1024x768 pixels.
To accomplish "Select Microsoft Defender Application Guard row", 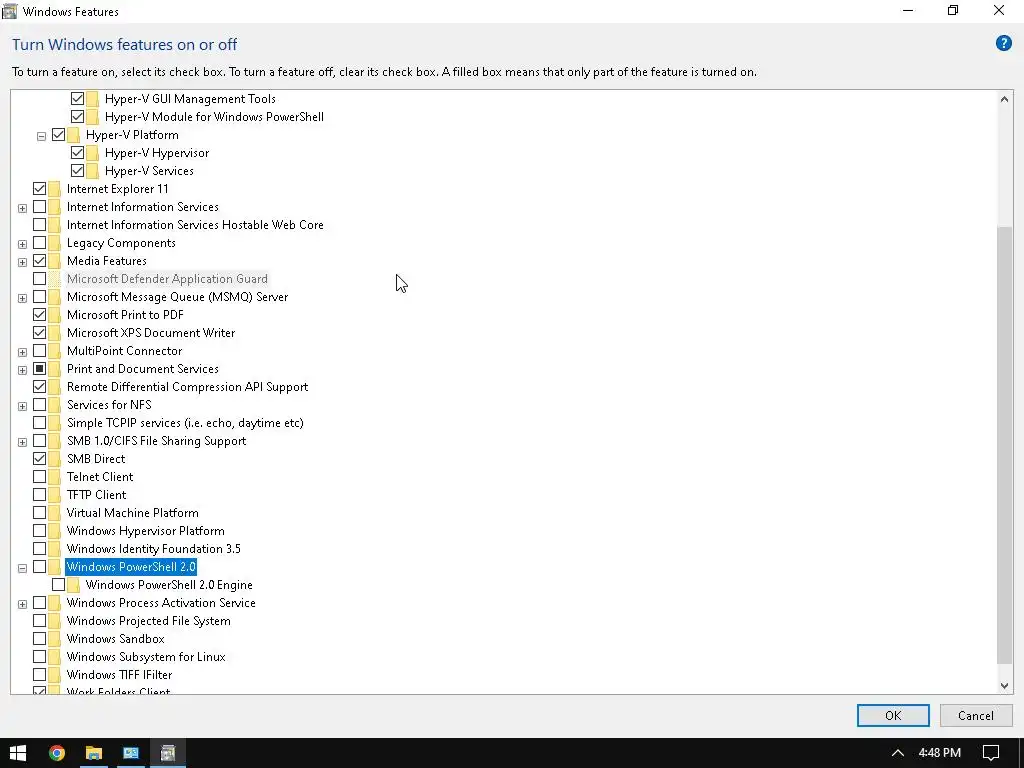I will [x=167, y=279].
